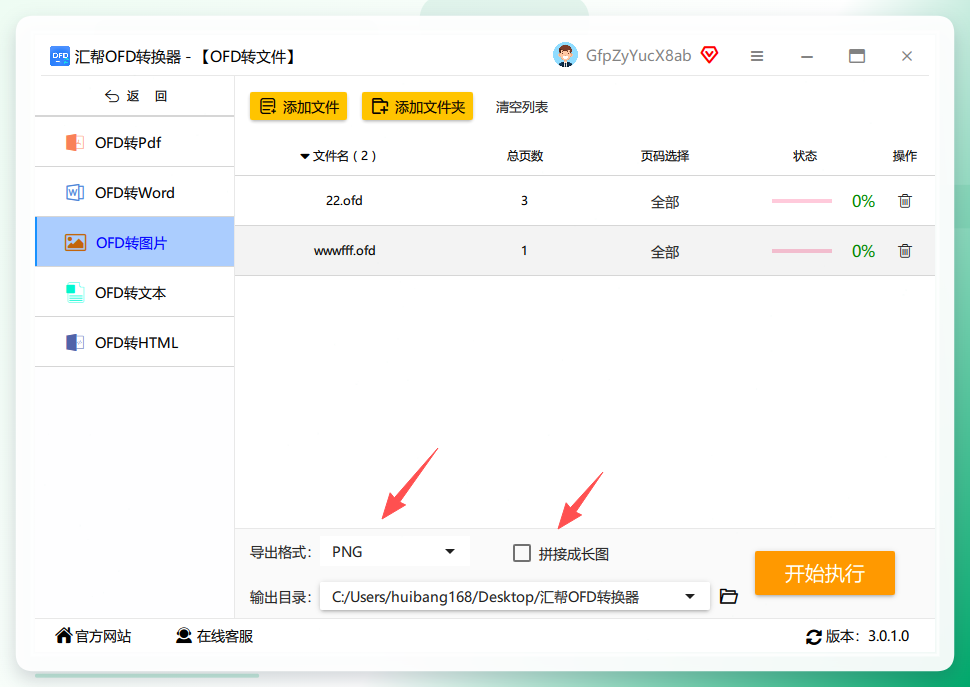970x687 pixels.
Task: Select OFD转HTML in sidebar
Action: [x=135, y=343]
